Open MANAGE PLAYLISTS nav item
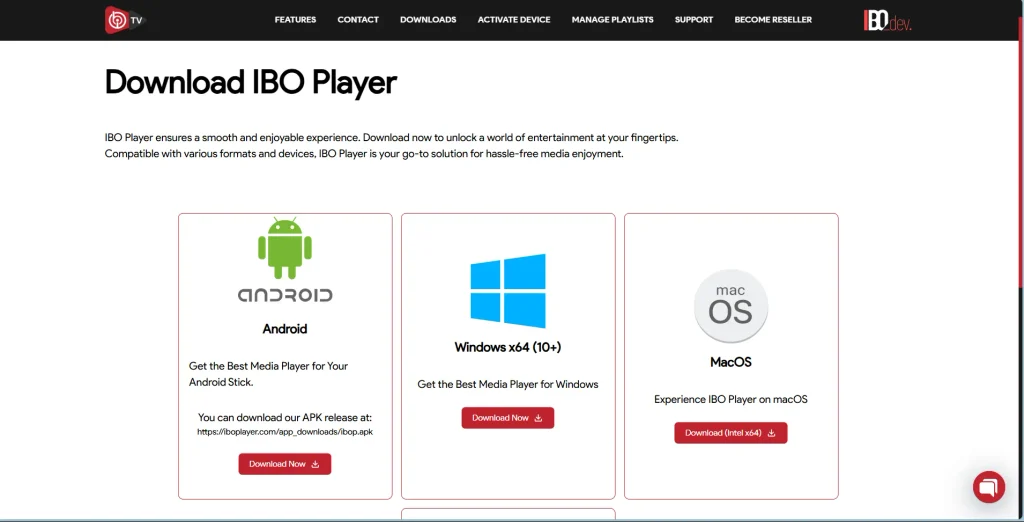The image size is (1024, 522). 613,20
